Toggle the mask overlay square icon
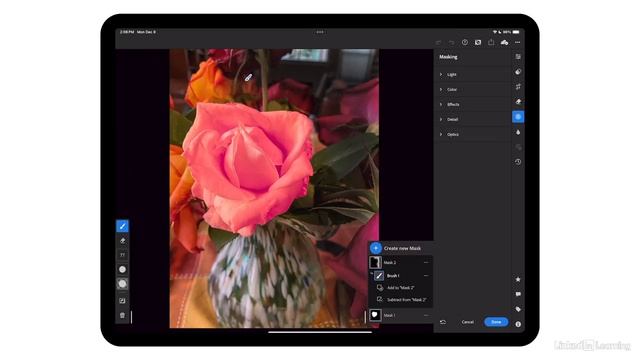 tap(122, 300)
